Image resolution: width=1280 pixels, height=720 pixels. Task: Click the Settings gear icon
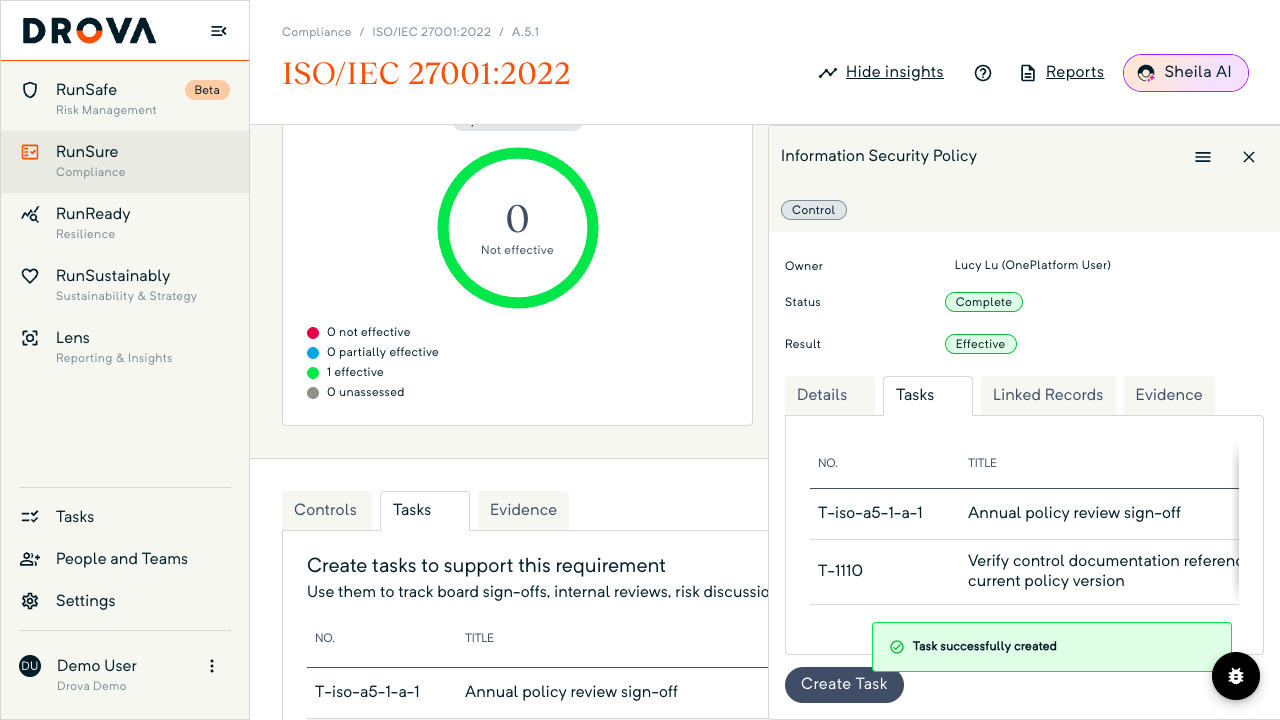pyautogui.click(x=30, y=601)
